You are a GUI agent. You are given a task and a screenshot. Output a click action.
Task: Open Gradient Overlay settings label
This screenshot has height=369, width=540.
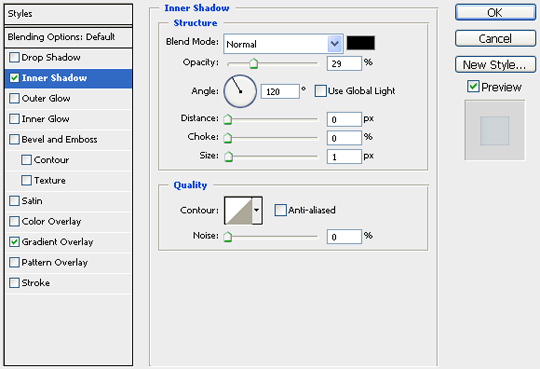(58, 242)
